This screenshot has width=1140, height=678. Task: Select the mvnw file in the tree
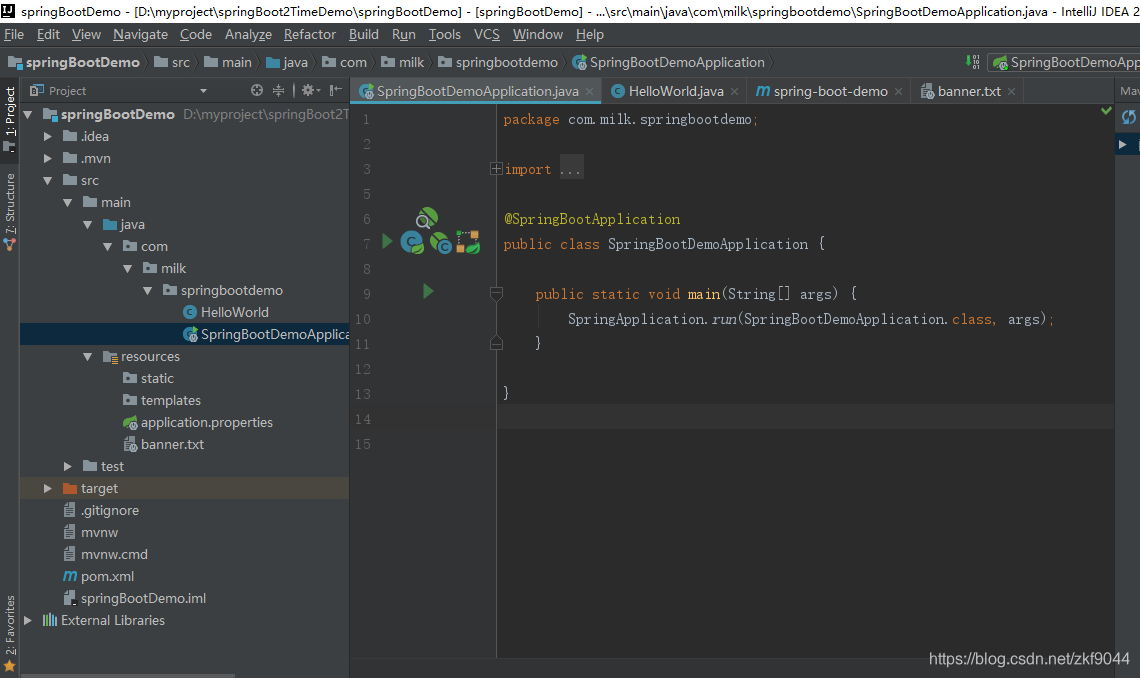(91, 533)
